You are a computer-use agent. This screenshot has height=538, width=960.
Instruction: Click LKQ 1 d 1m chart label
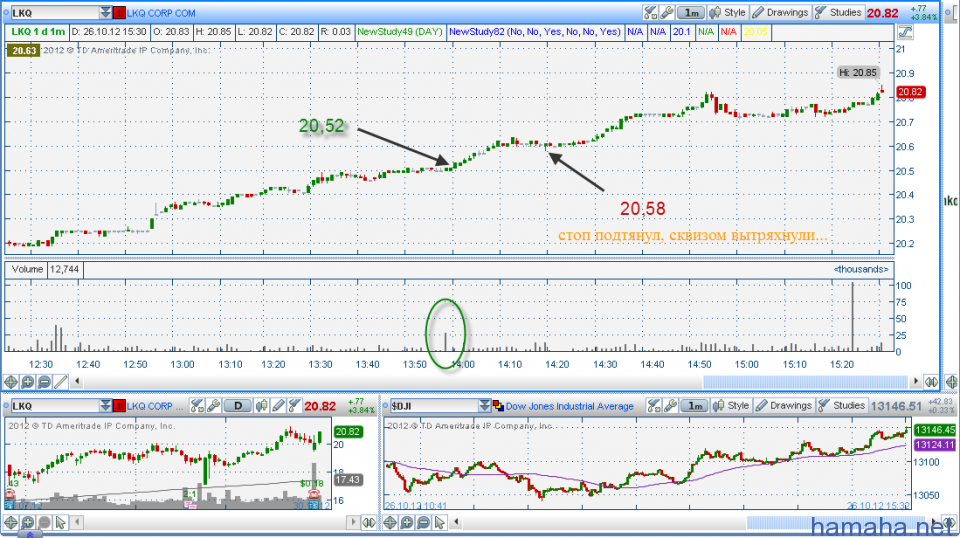pos(38,32)
